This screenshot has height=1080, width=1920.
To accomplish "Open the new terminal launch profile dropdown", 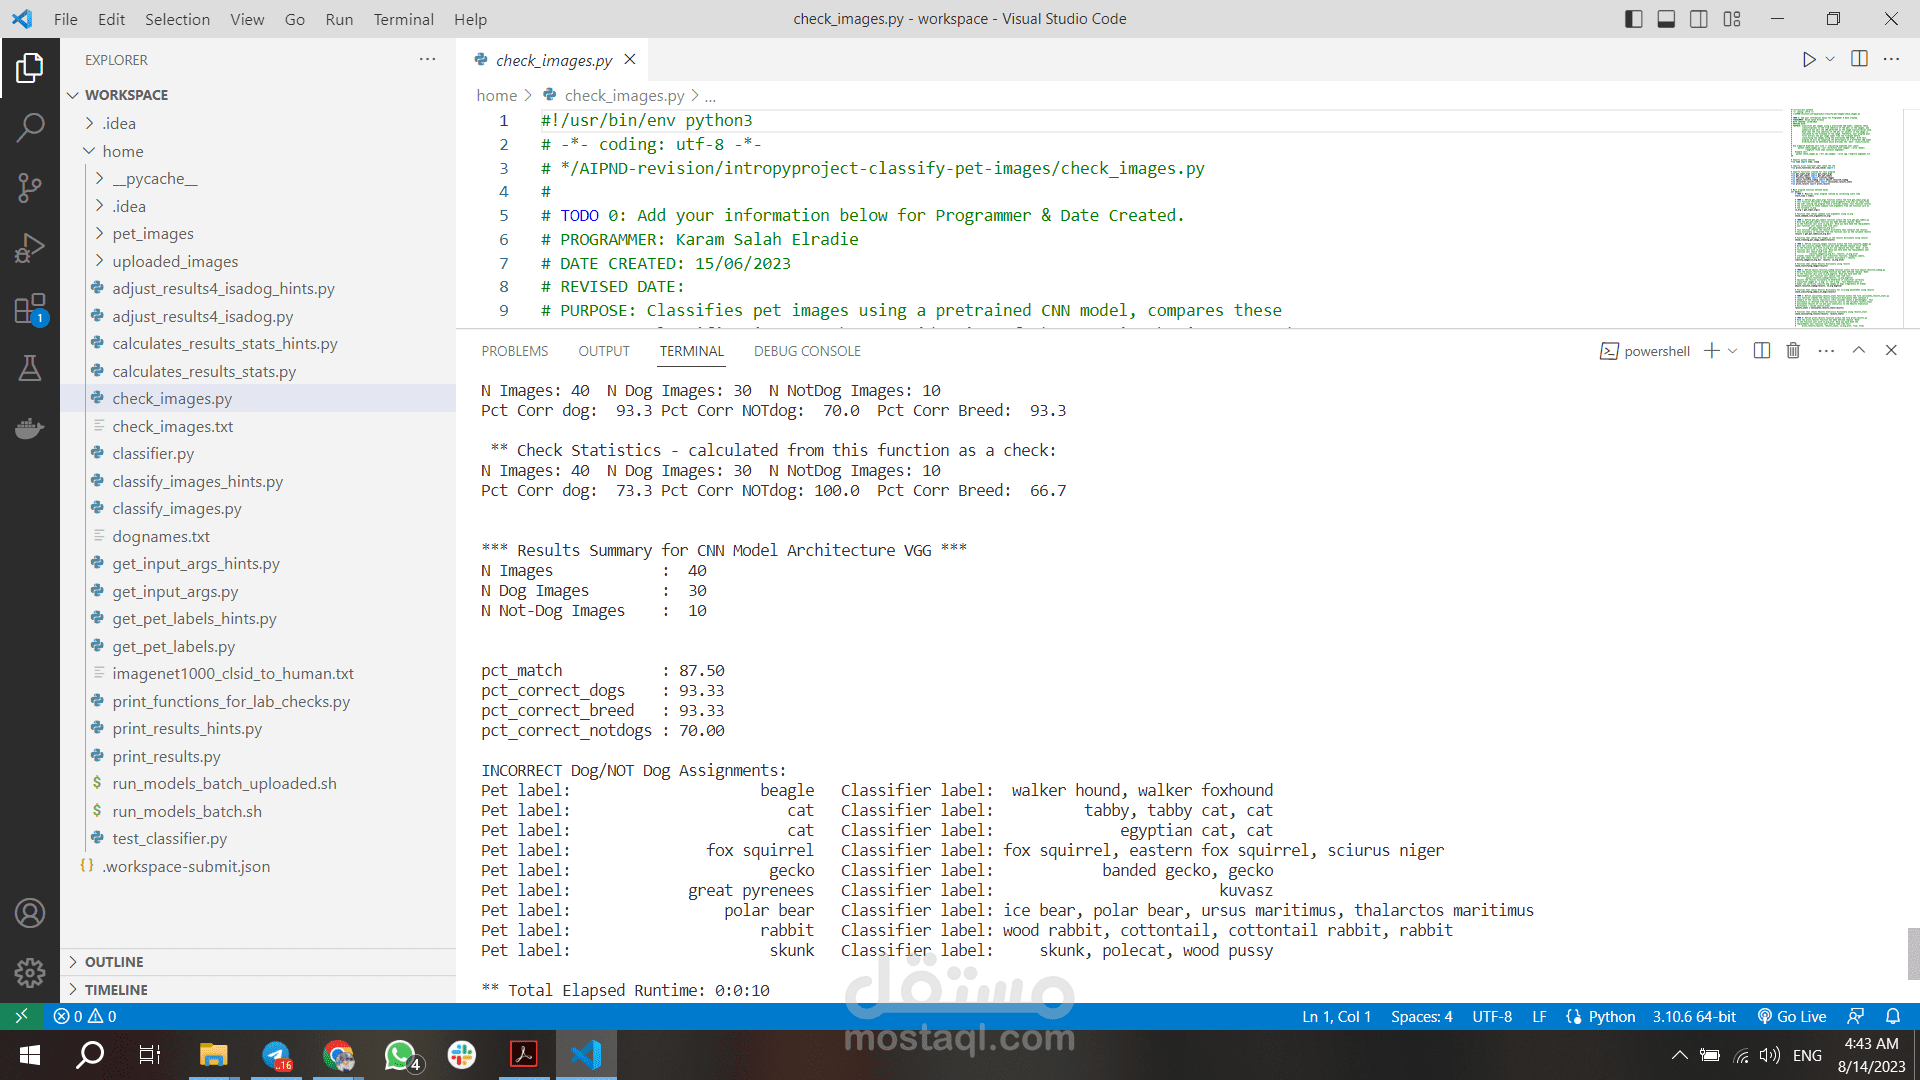I will [x=1733, y=351].
